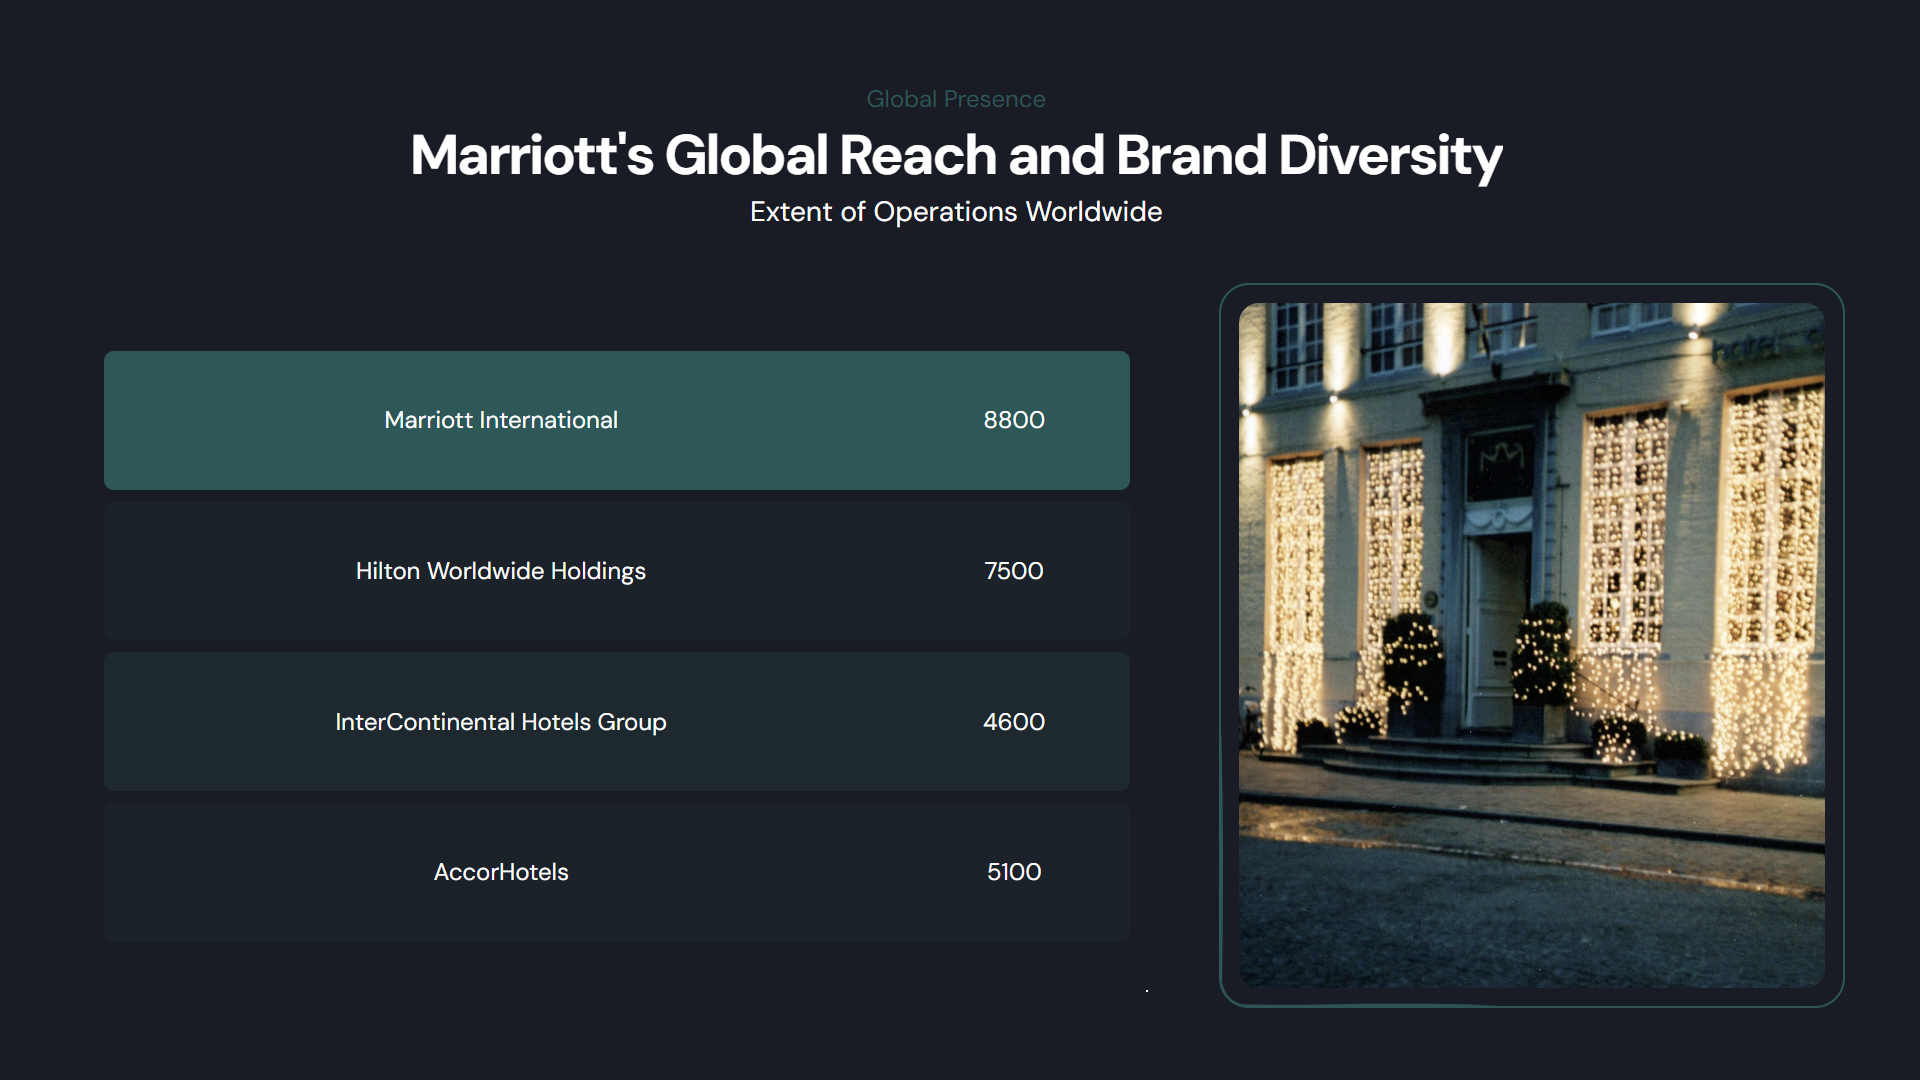Select 'Hilton Worldwide Holdings' text
1920x1080 pixels.
[x=500, y=571]
